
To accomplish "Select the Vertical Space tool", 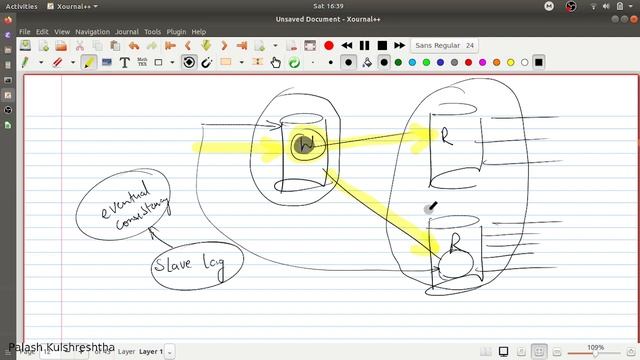I will 258,62.
